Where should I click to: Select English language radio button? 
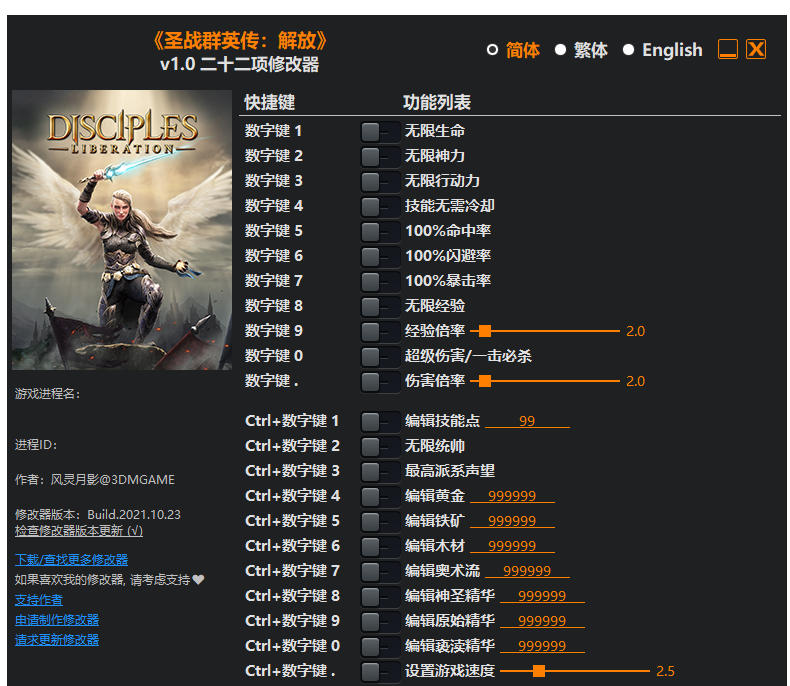tap(628, 50)
